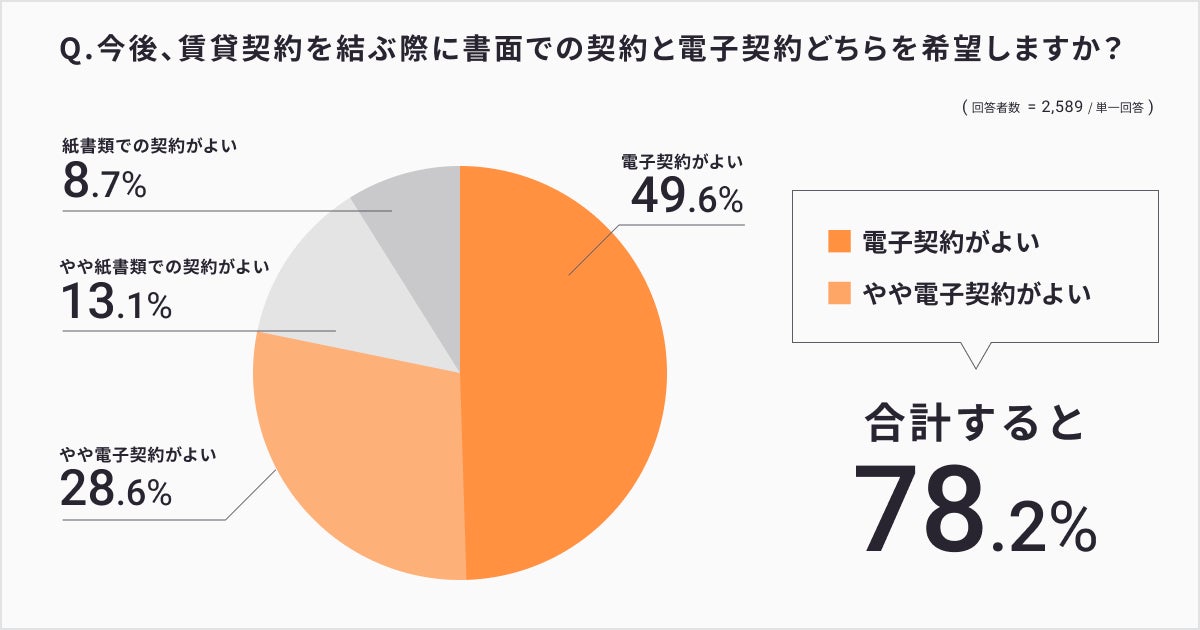Click the 8.7% percentage value
This screenshot has height=630, width=1200.
pyautogui.click(x=104, y=184)
